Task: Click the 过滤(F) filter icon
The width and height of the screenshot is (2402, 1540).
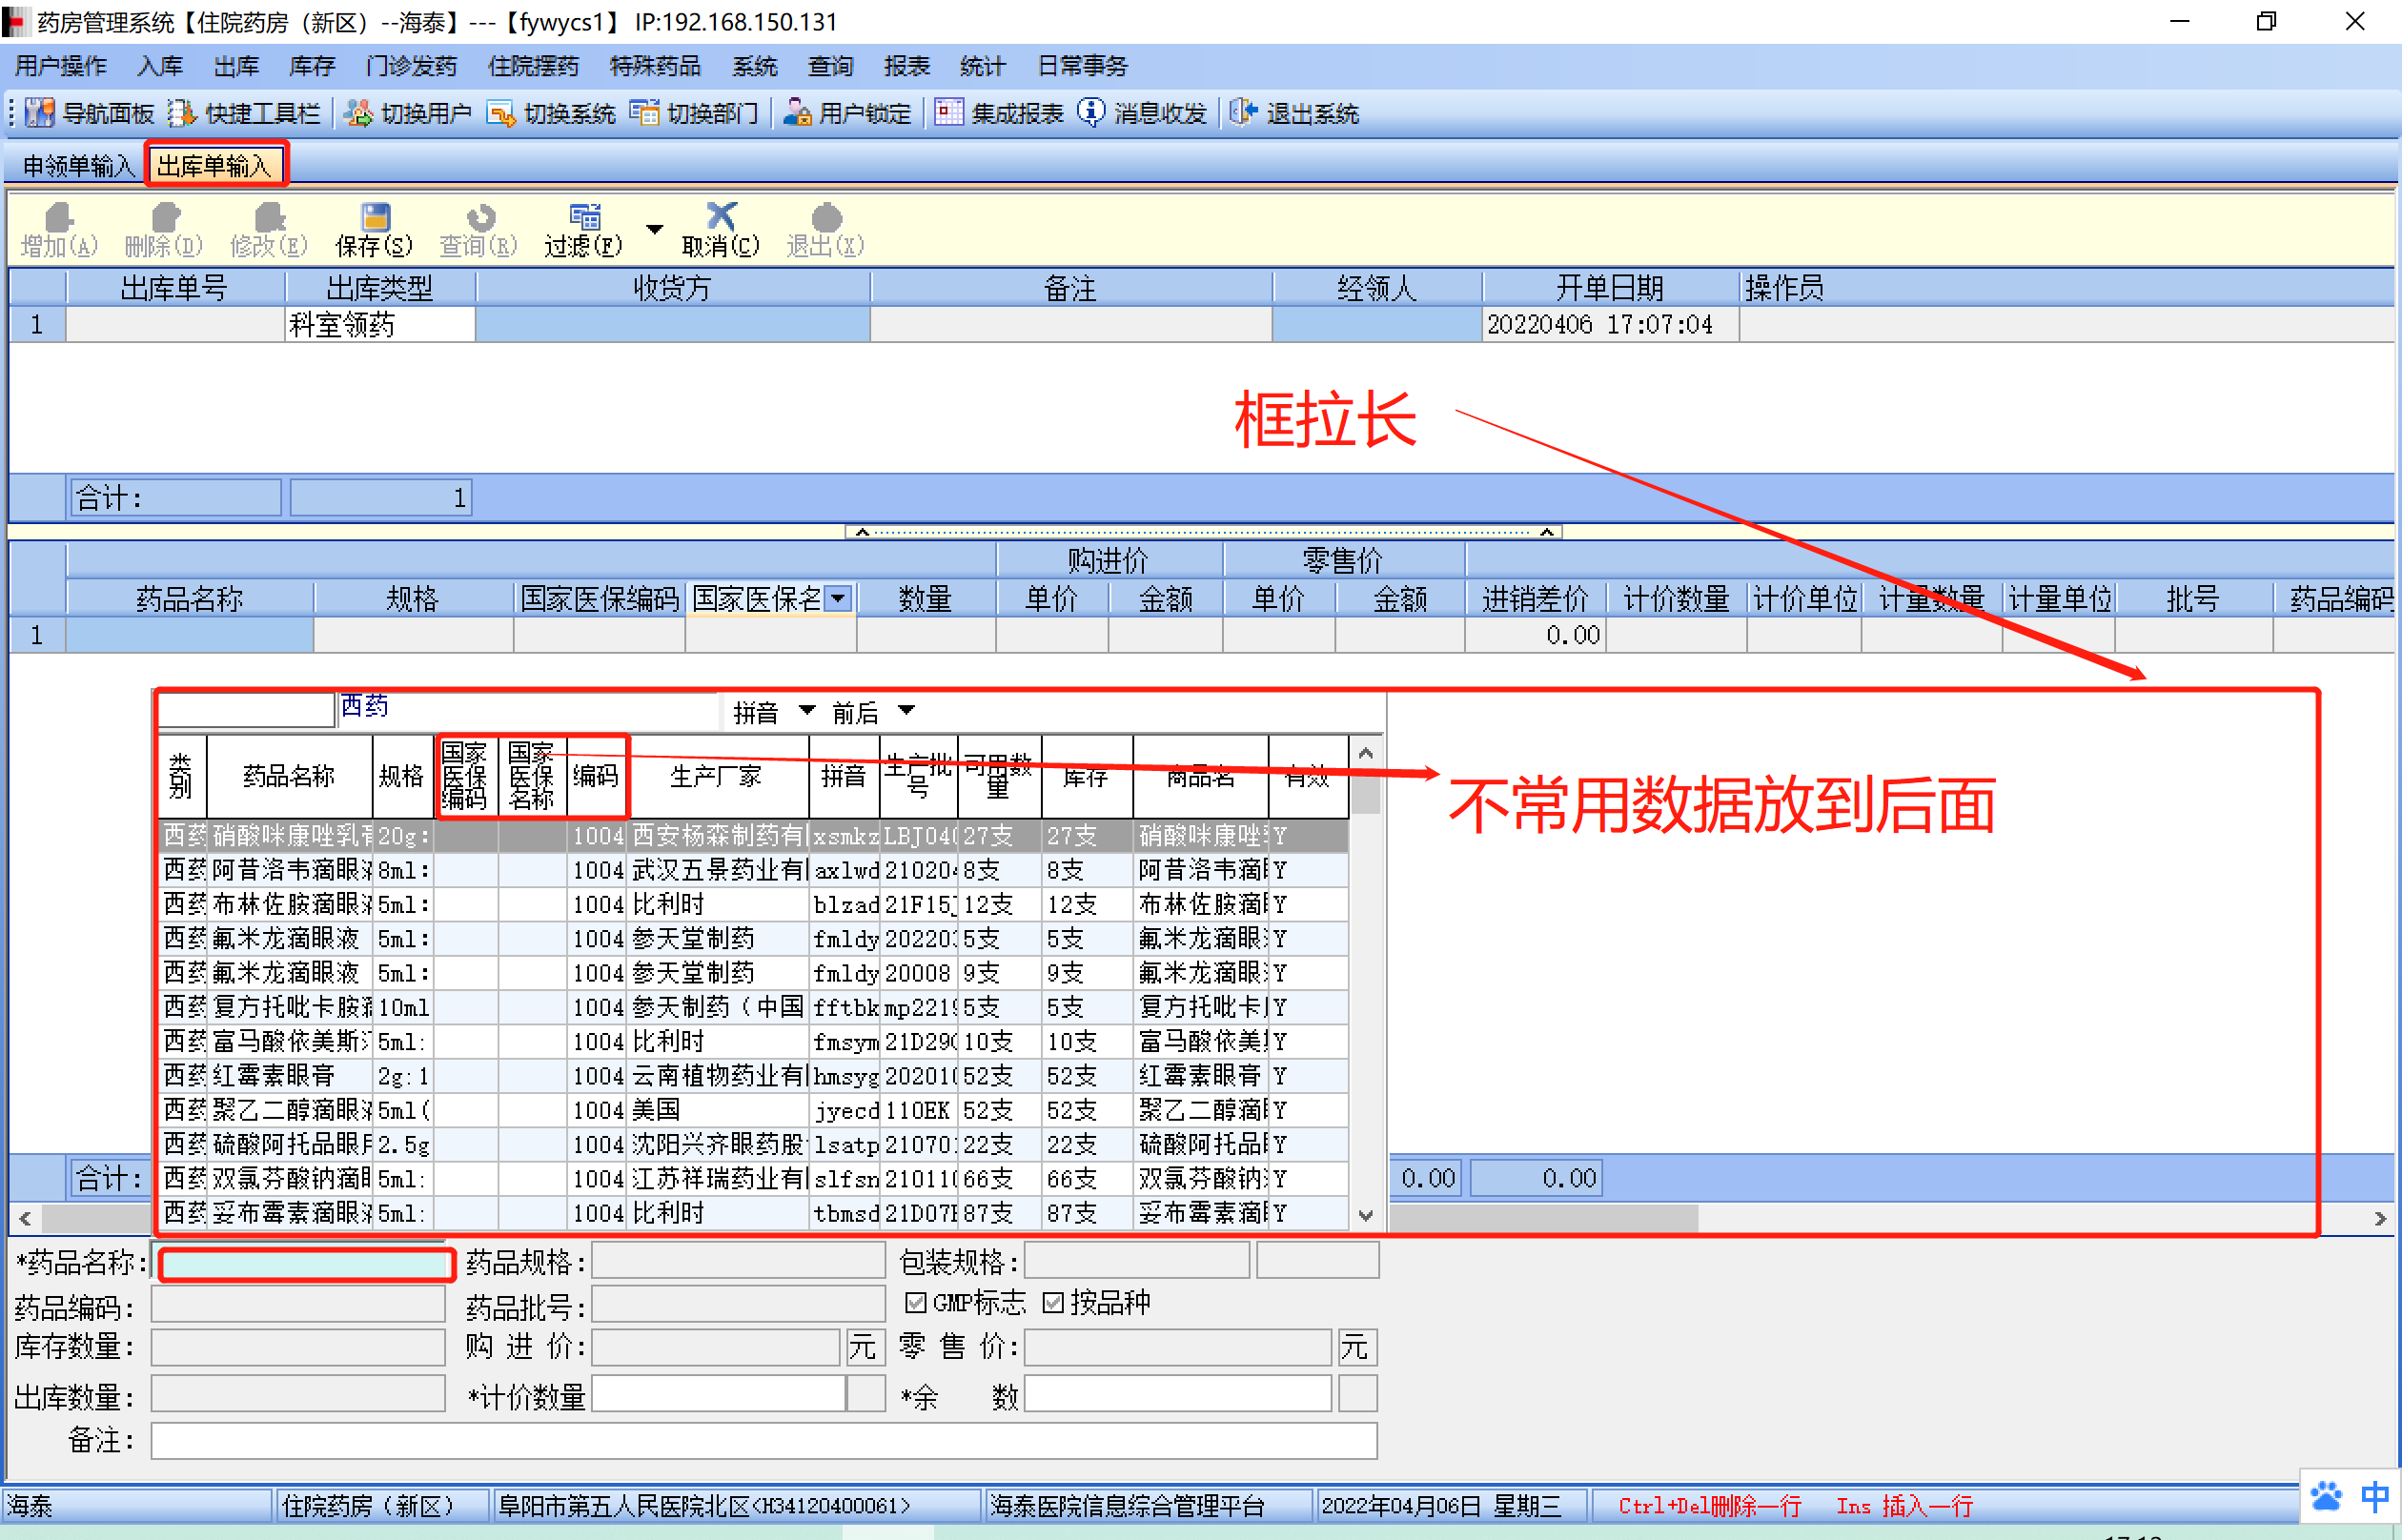Action: pos(584,217)
